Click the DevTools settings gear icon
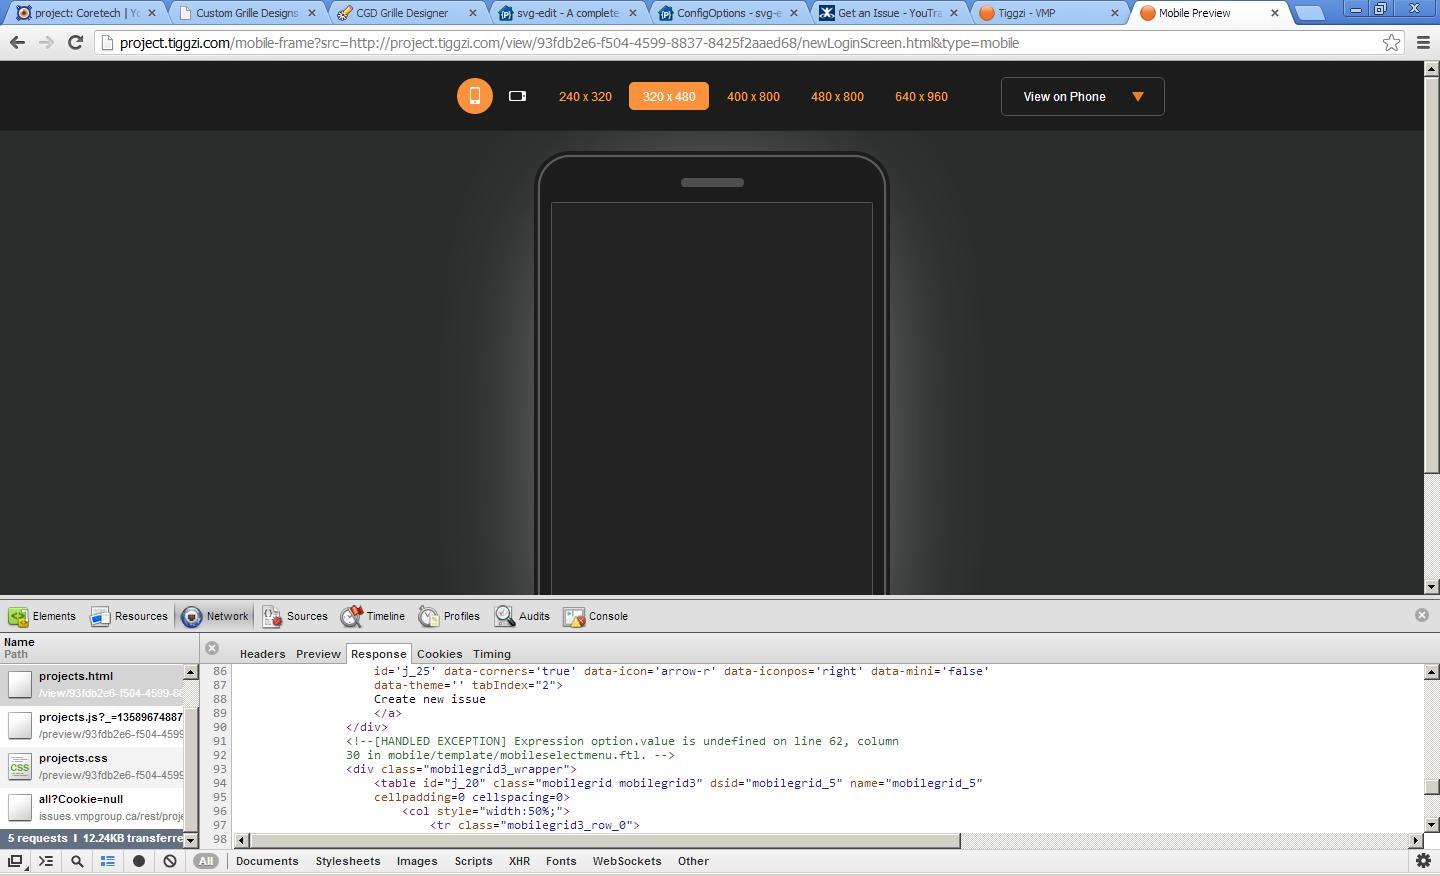The width and height of the screenshot is (1440, 876). pos(1423,861)
